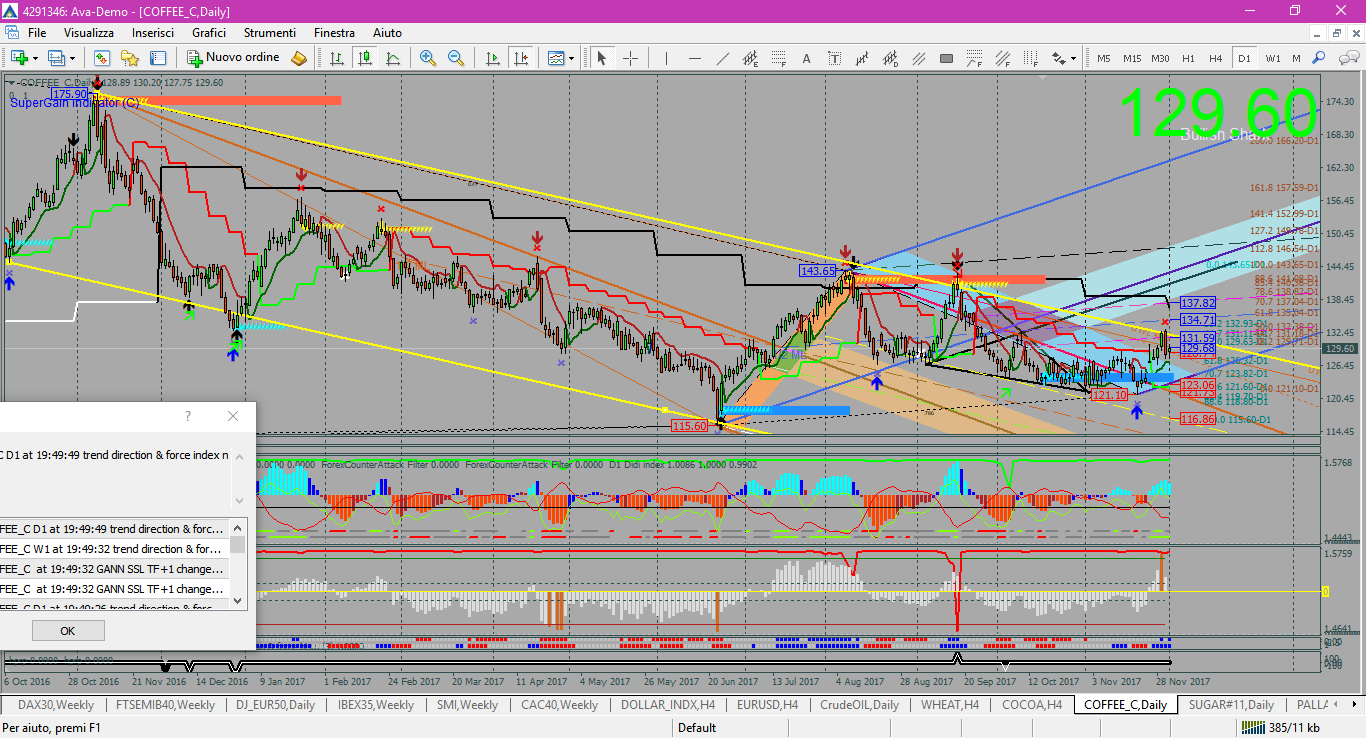The height and width of the screenshot is (738, 1366).
Task: Expand the Profiles dropdown arrow
Action: click(x=73, y=58)
